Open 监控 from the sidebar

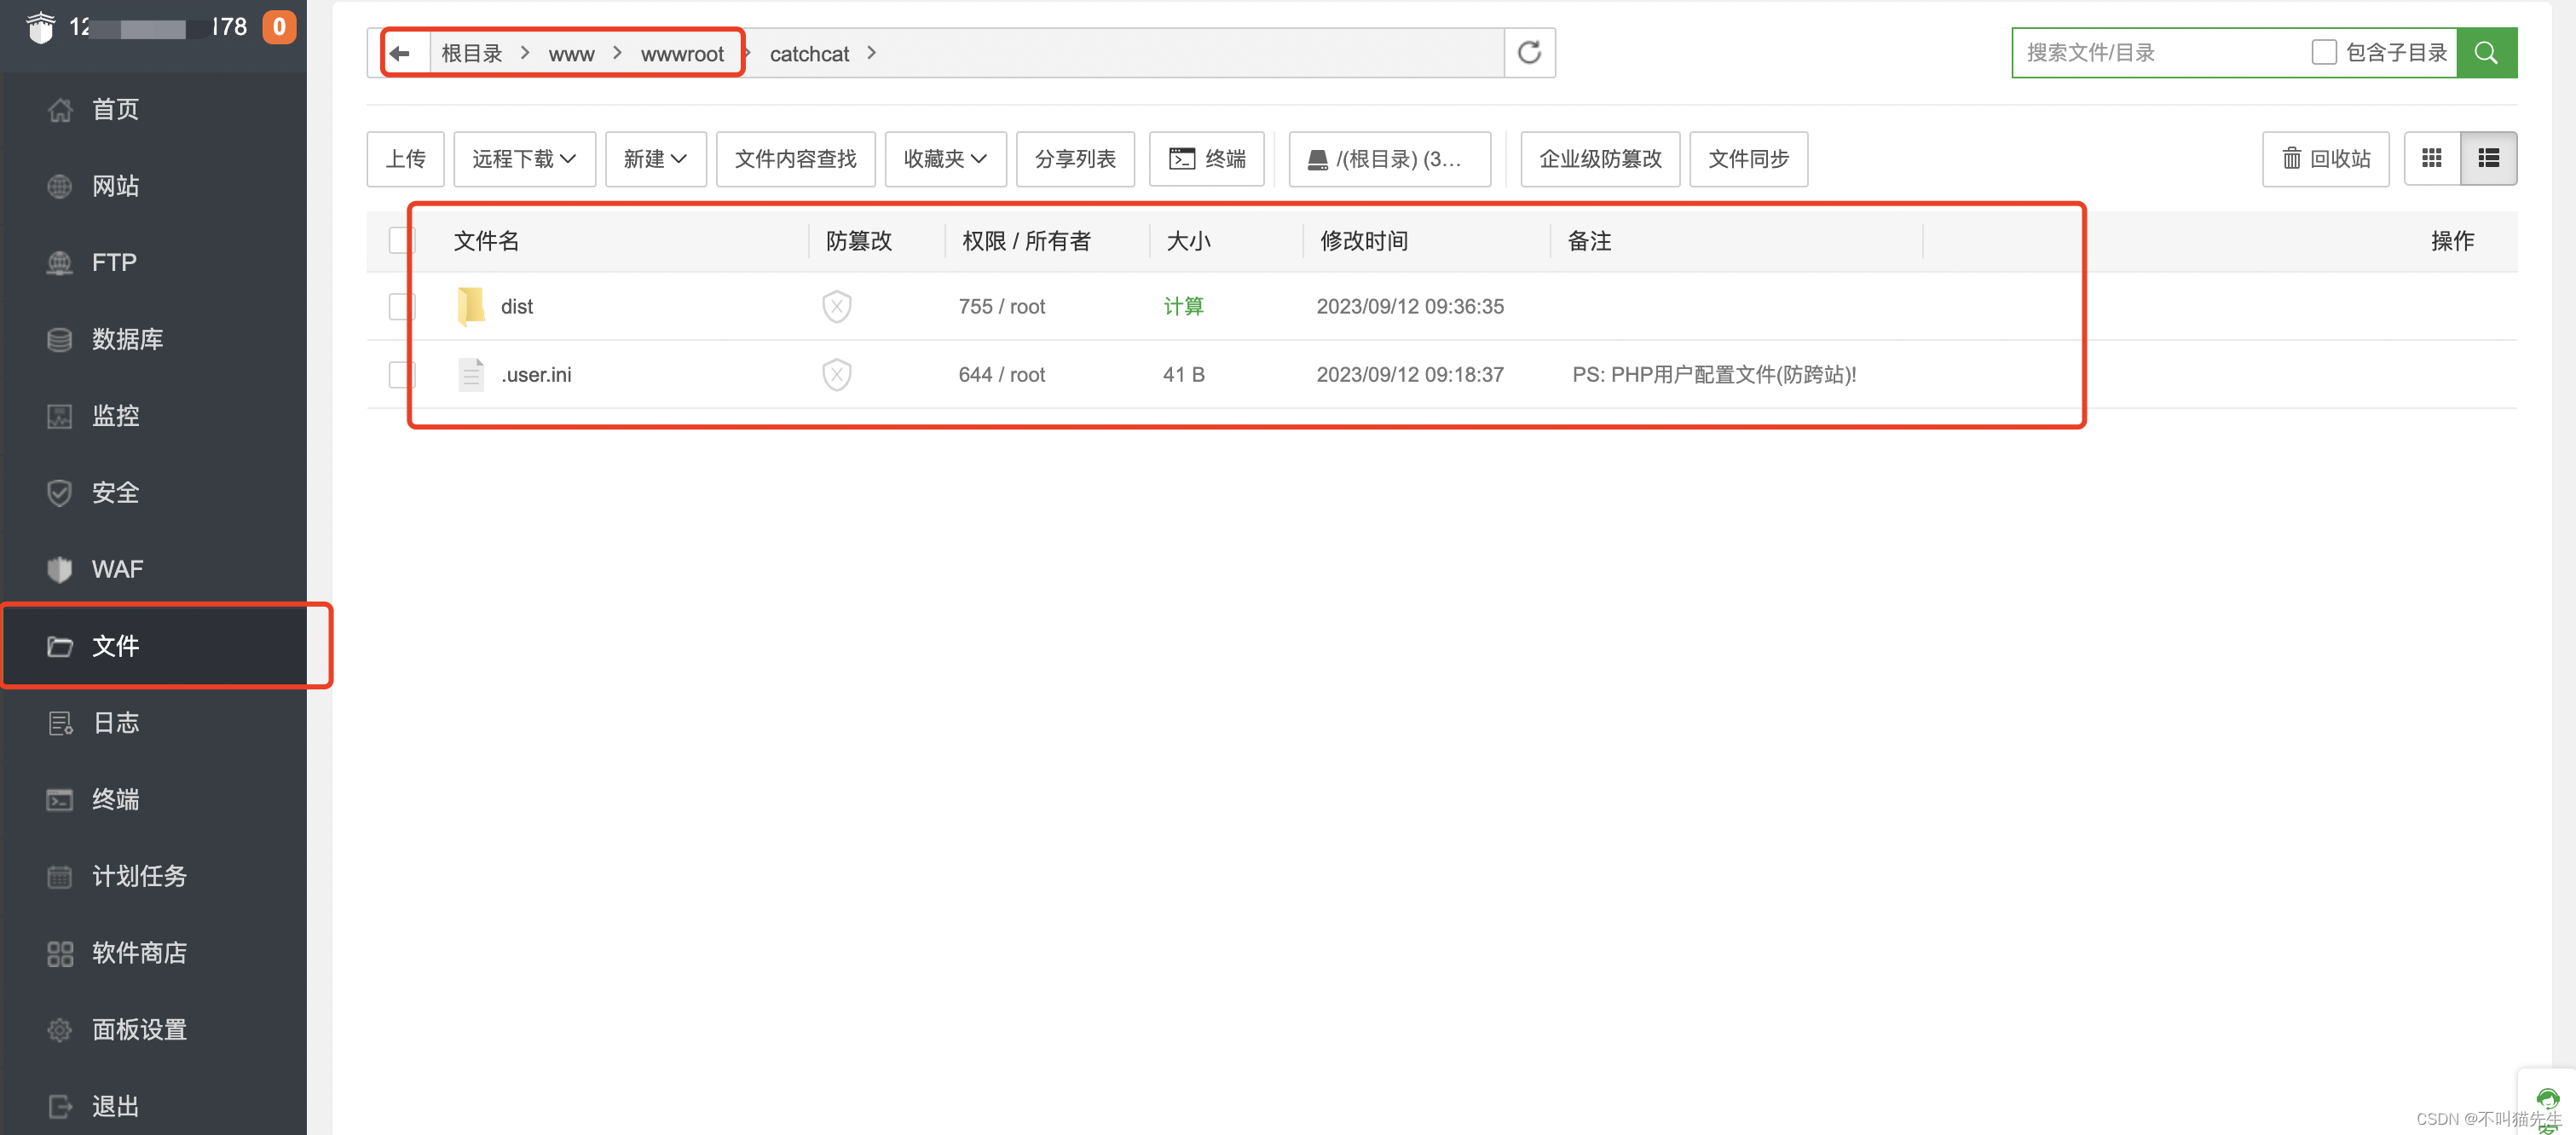(x=153, y=416)
